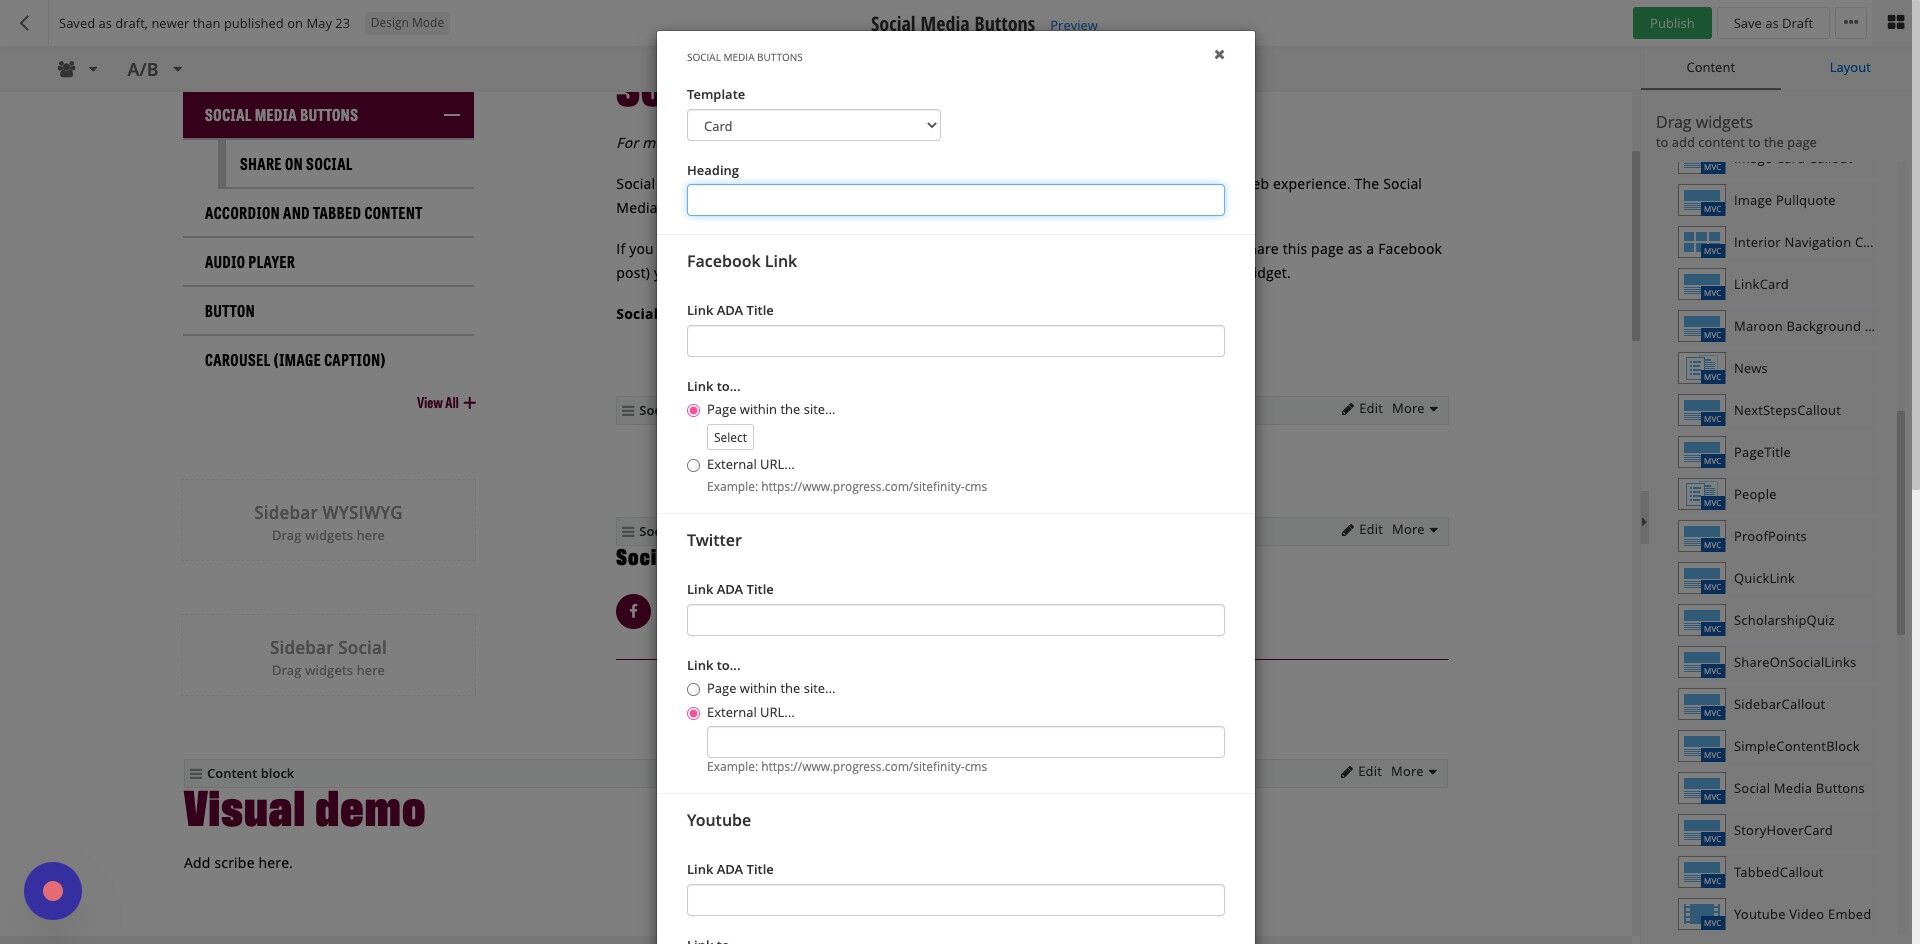Click the PageTitle widget icon
This screenshot has width=1920, height=944.
coord(1702,452)
